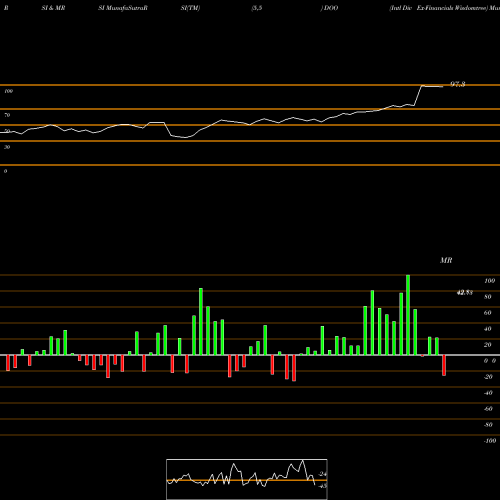This screenshot has width=500, height=500.
Task: Click the -24 label in mini chart
Action: (322, 474)
